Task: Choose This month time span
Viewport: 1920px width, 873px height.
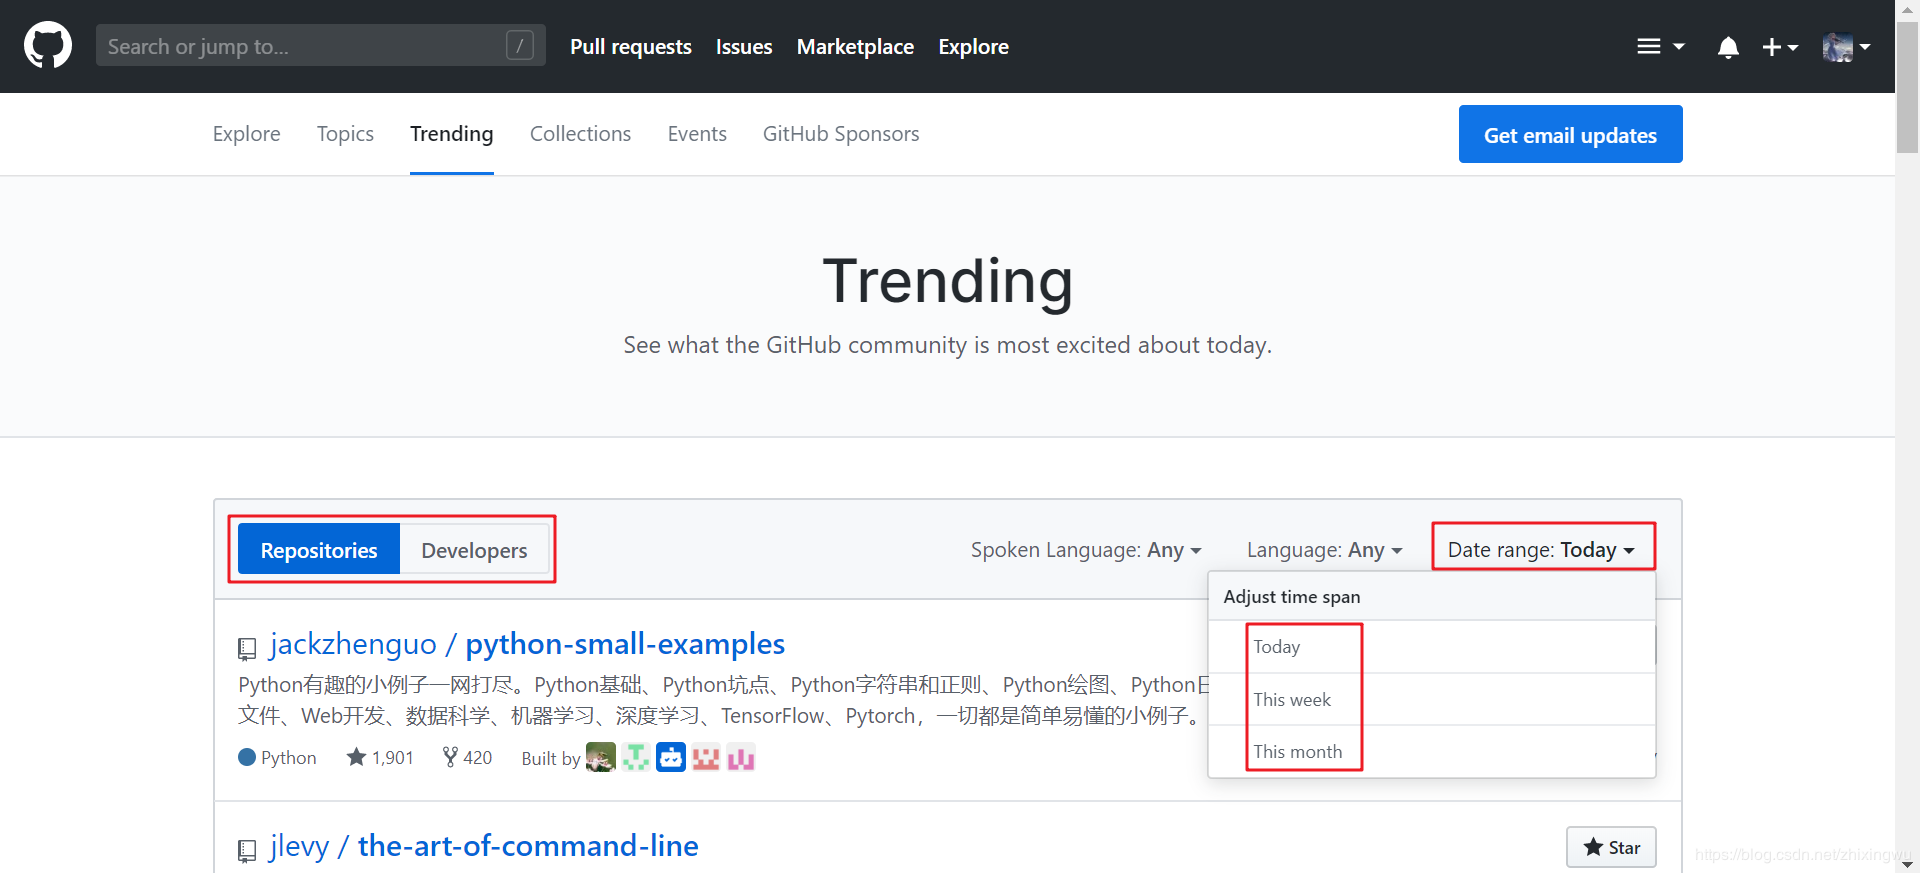Action: (1298, 752)
